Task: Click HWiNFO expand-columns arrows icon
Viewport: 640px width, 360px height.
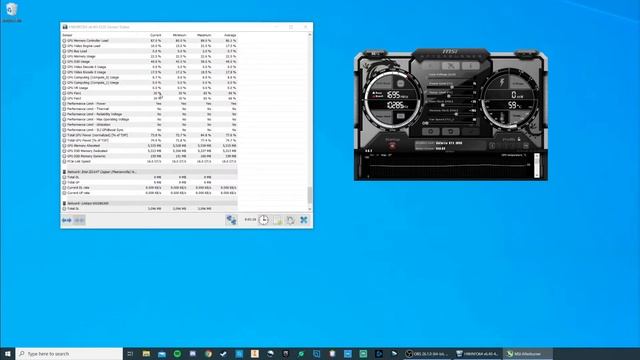Action: click(67, 220)
